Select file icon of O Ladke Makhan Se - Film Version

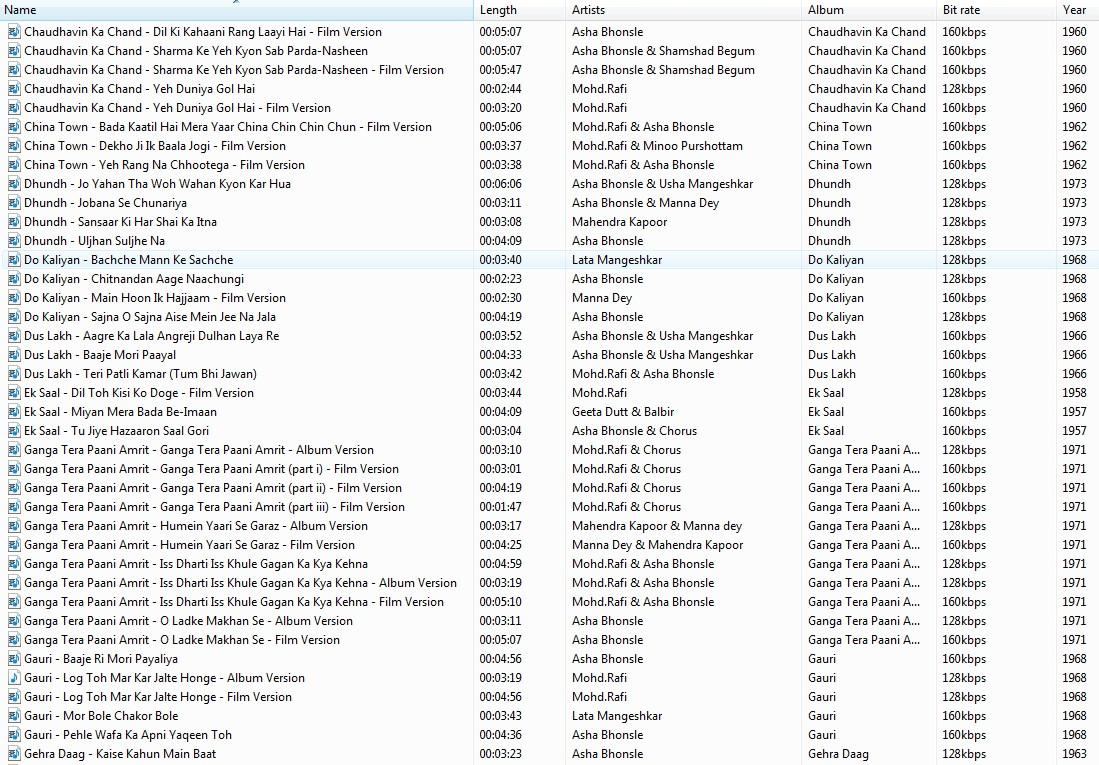[x=14, y=639]
